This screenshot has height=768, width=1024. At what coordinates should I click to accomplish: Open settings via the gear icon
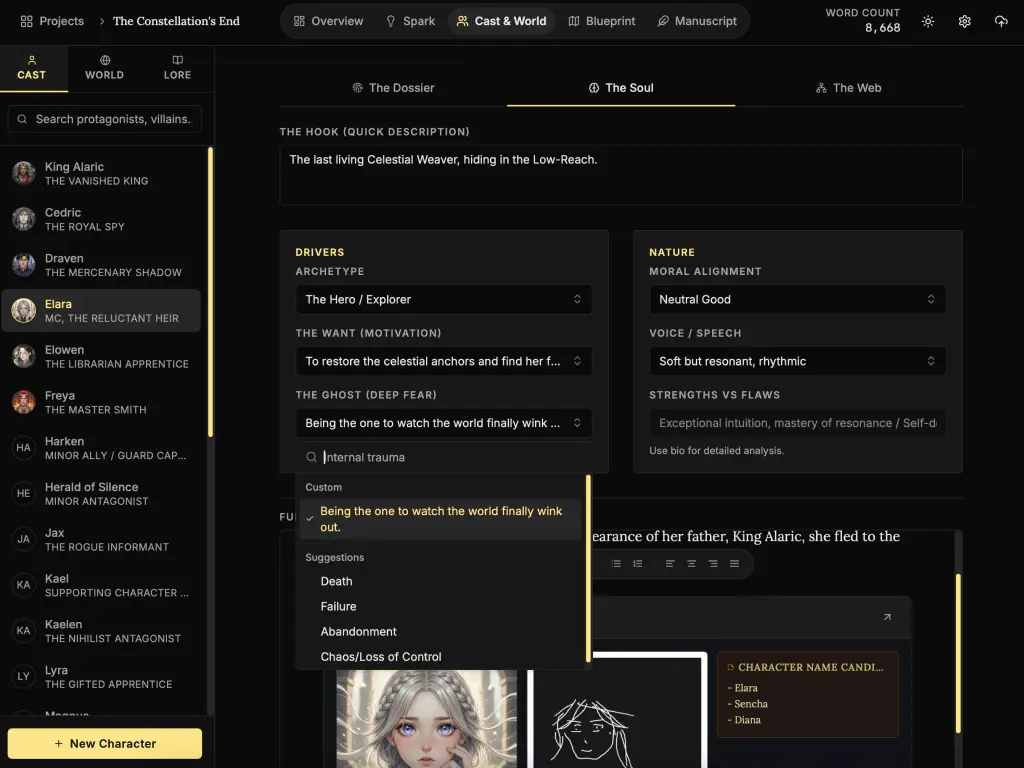[x=964, y=21]
